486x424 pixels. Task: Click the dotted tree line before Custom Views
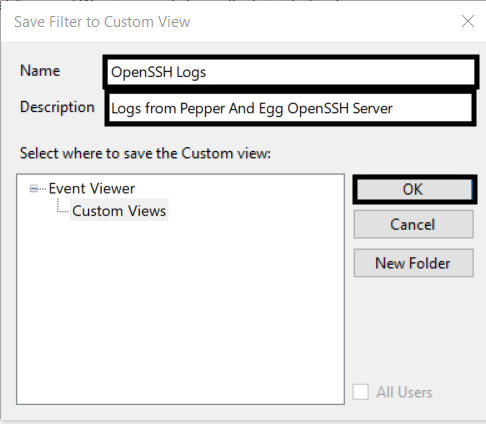pos(62,206)
